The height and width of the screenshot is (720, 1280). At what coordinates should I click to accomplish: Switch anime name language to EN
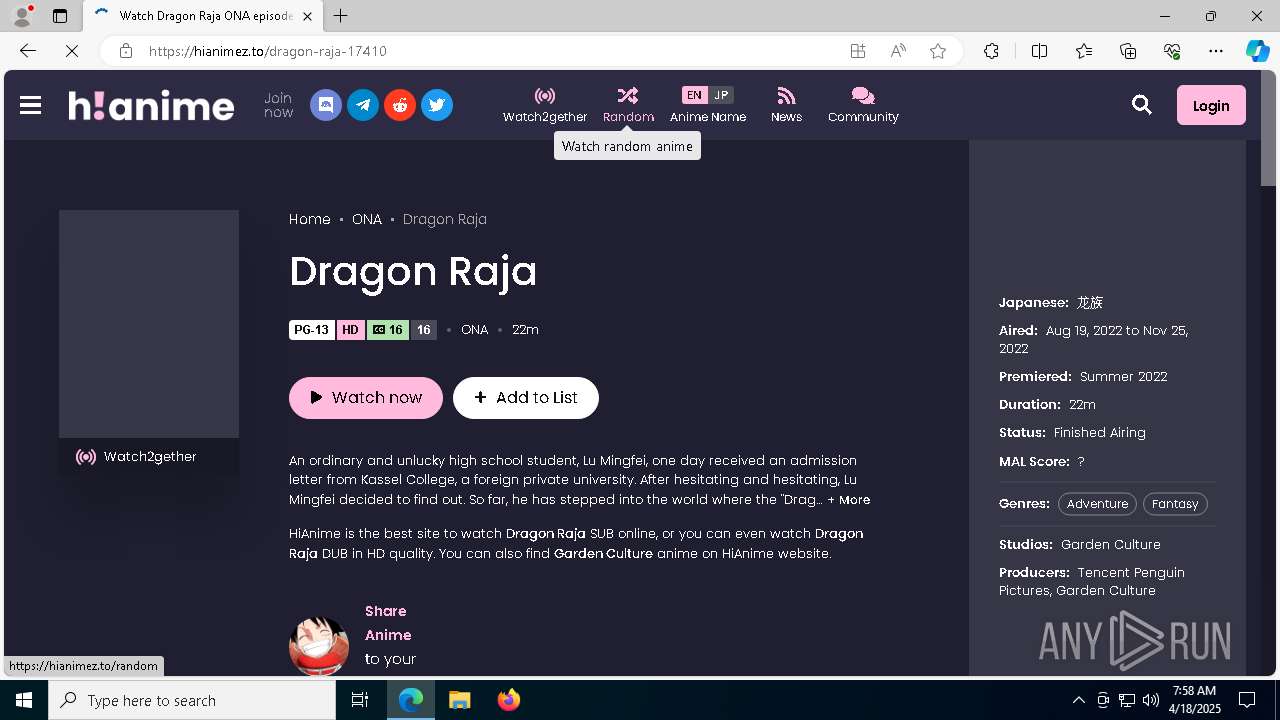pos(694,95)
